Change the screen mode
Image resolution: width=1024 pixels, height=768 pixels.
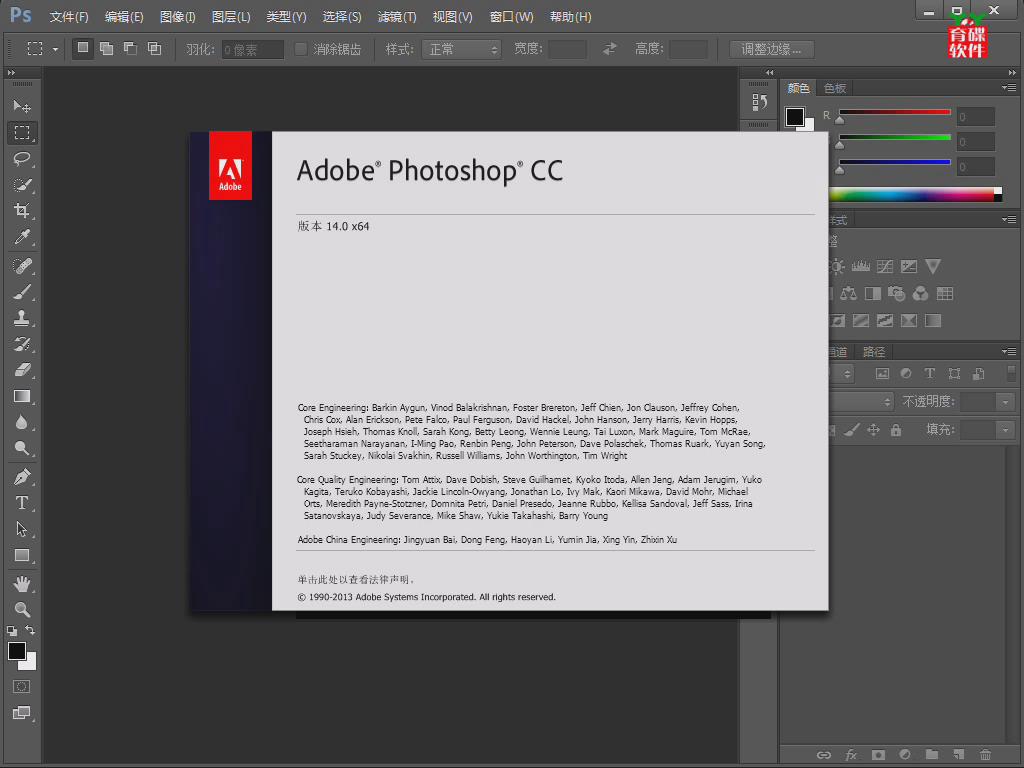coord(22,713)
